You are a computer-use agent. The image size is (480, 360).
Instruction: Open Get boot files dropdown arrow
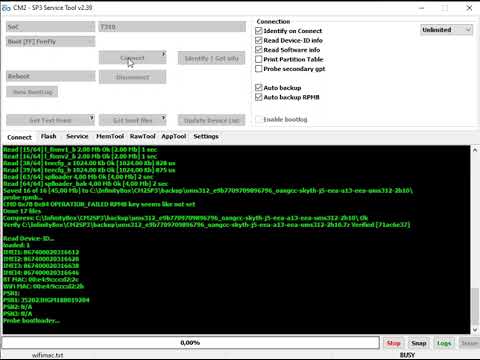(163, 118)
